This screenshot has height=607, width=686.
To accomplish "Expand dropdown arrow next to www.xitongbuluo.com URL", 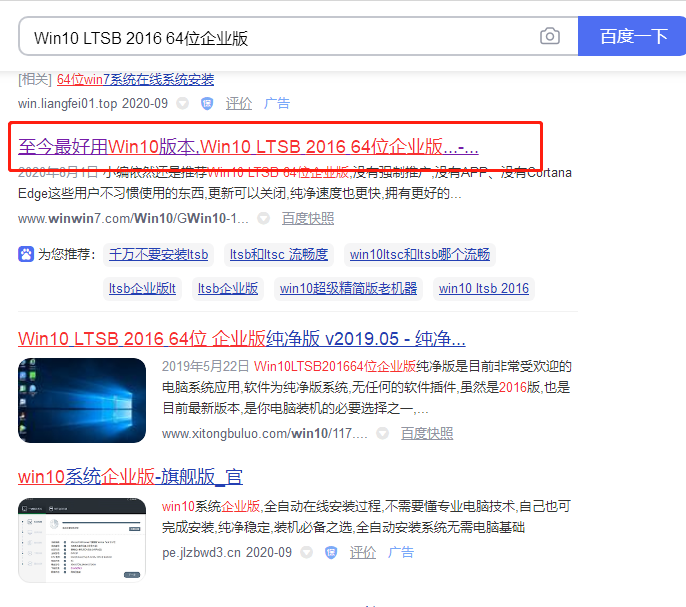I will pyautogui.click(x=383, y=434).
